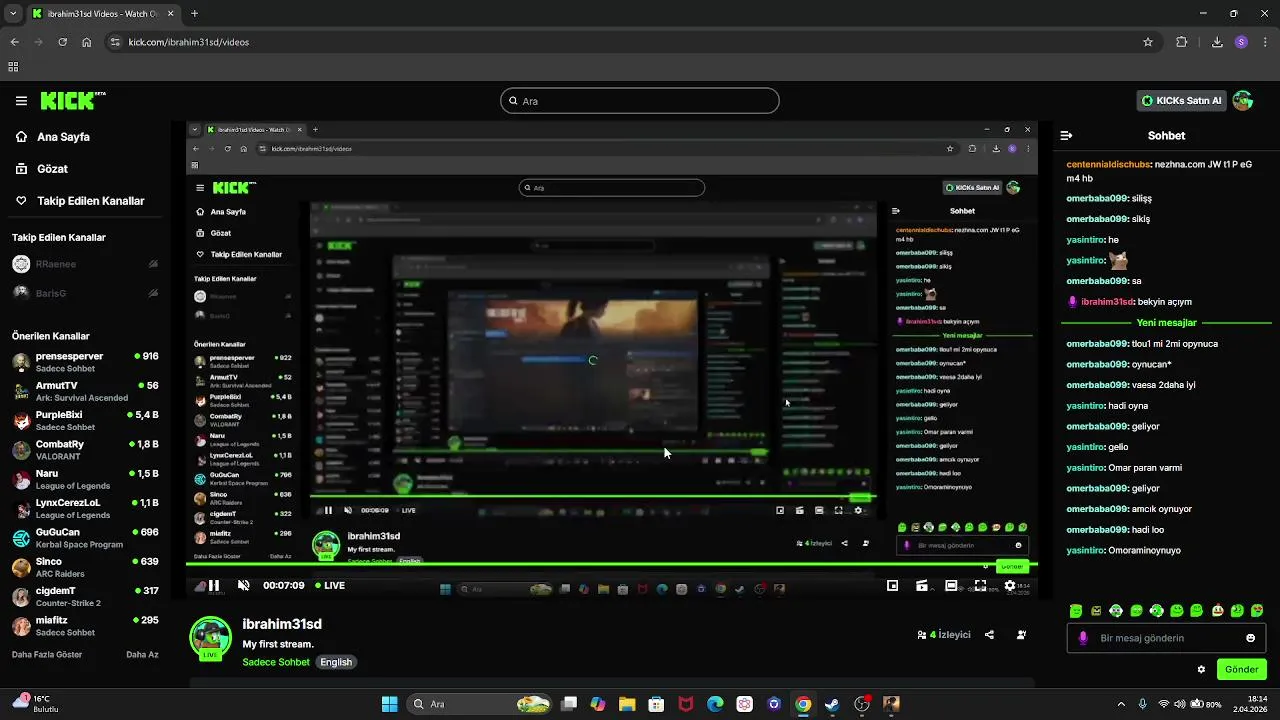Open the Windows Start menu
This screenshot has height=720, width=1280.
point(390,704)
